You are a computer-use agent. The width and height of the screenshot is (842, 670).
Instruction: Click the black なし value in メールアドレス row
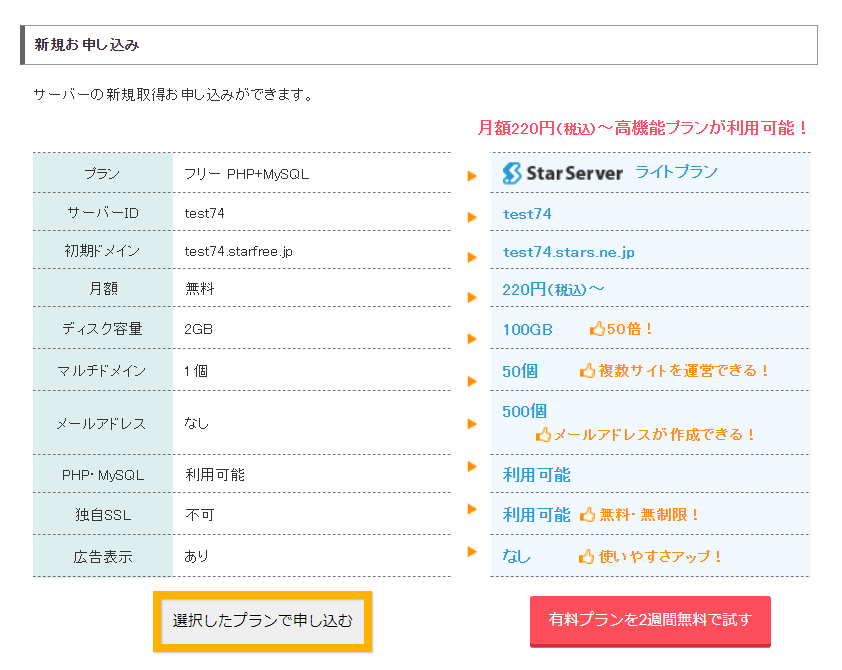[196, 423]
